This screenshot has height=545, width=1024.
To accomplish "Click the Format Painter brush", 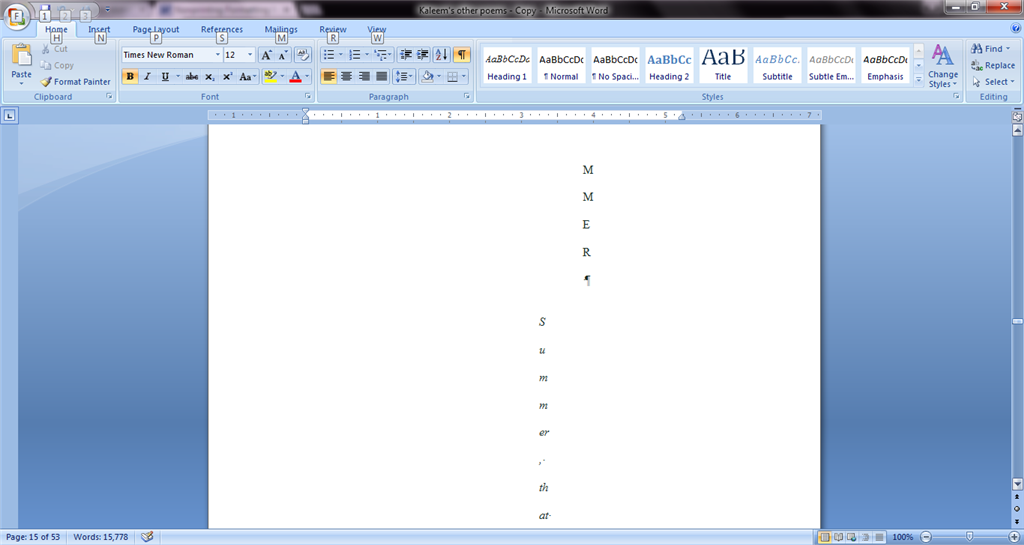I will 46,82.
